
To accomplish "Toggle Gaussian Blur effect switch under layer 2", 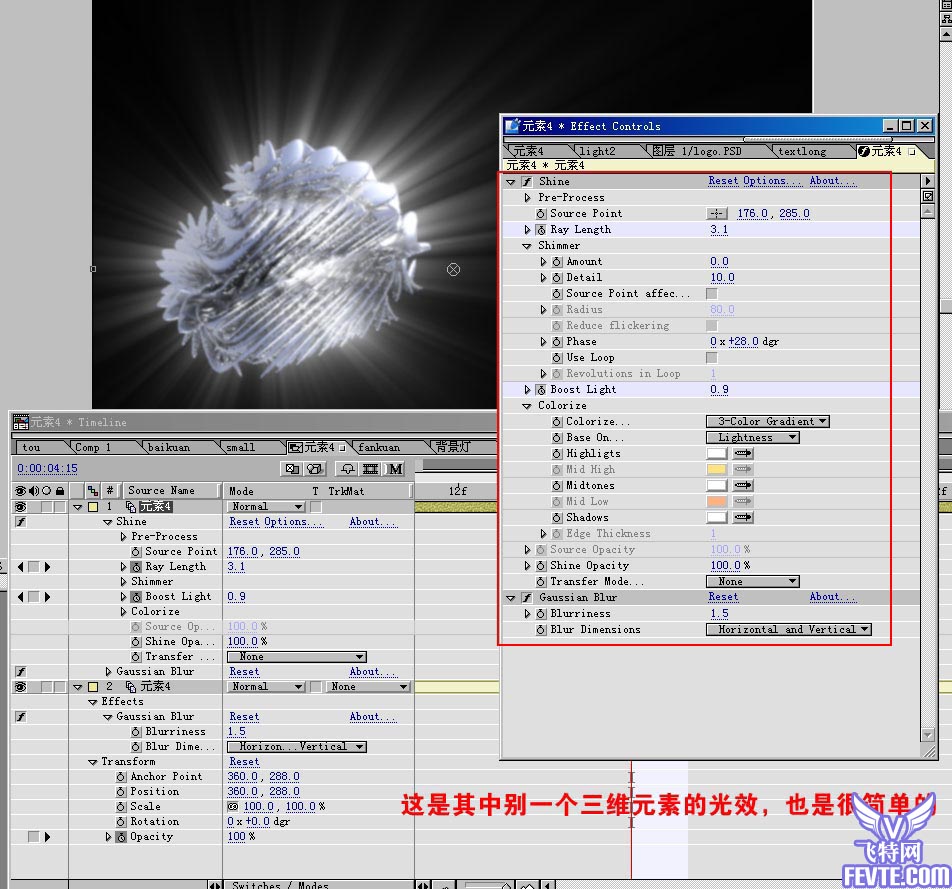I will tap(21, 717).
